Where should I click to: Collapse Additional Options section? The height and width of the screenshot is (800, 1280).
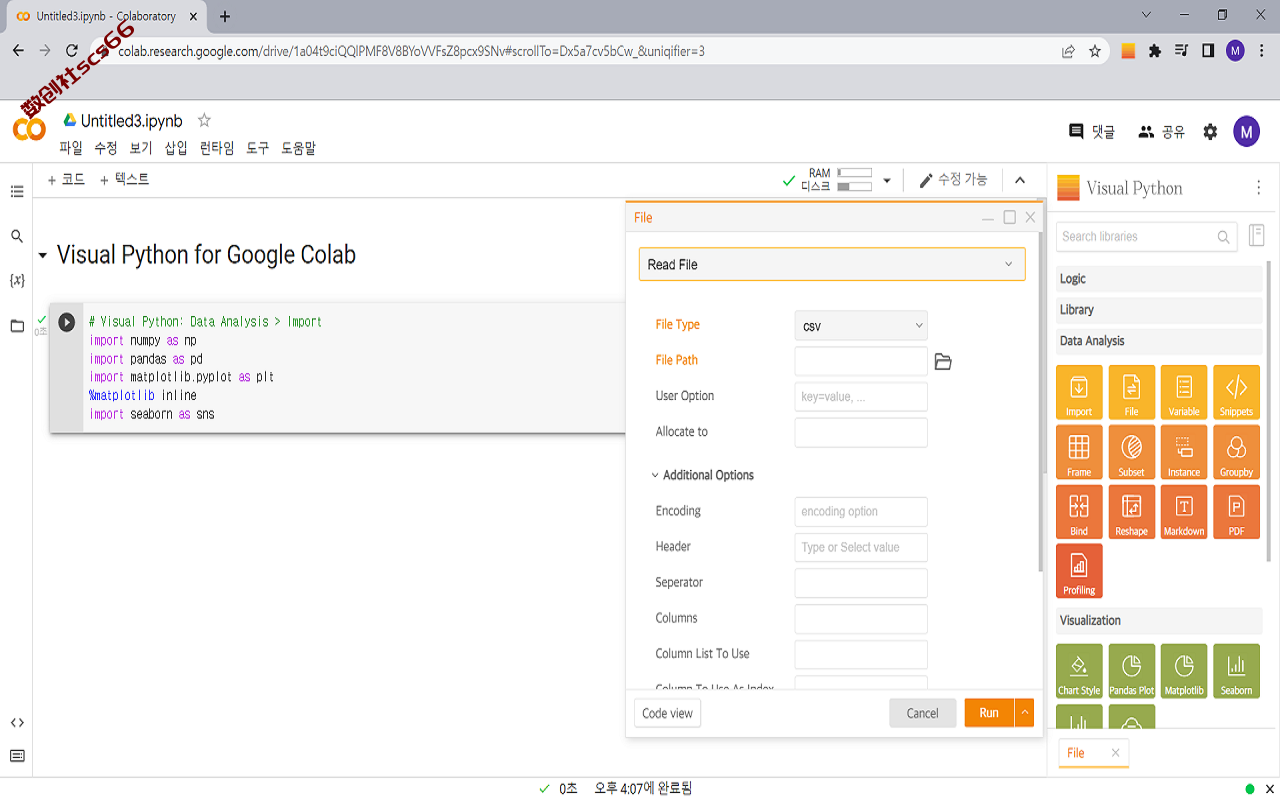[x=703, y=475]
